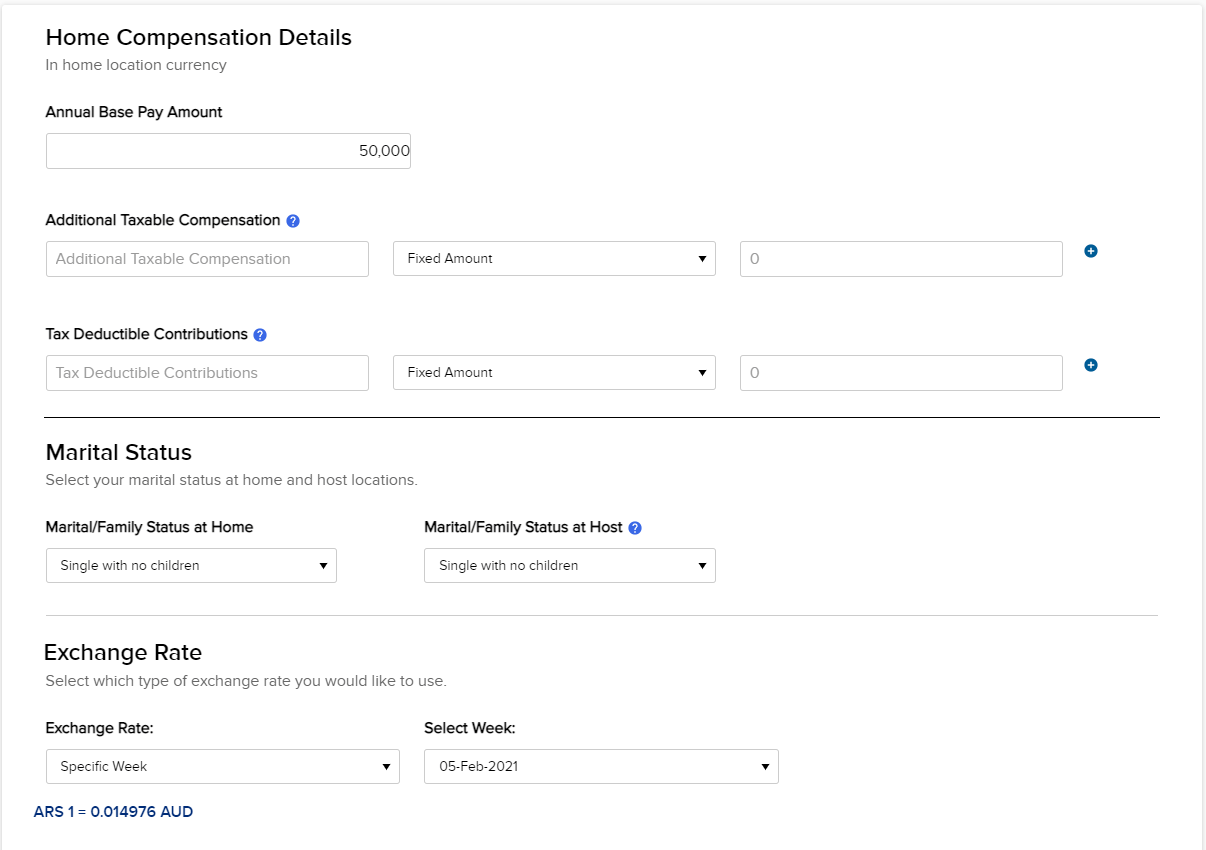Open the Fixed Amount dropdown for deductible contributions
1206x850 pixels.
pyautogui.click(x=554, y=372)
